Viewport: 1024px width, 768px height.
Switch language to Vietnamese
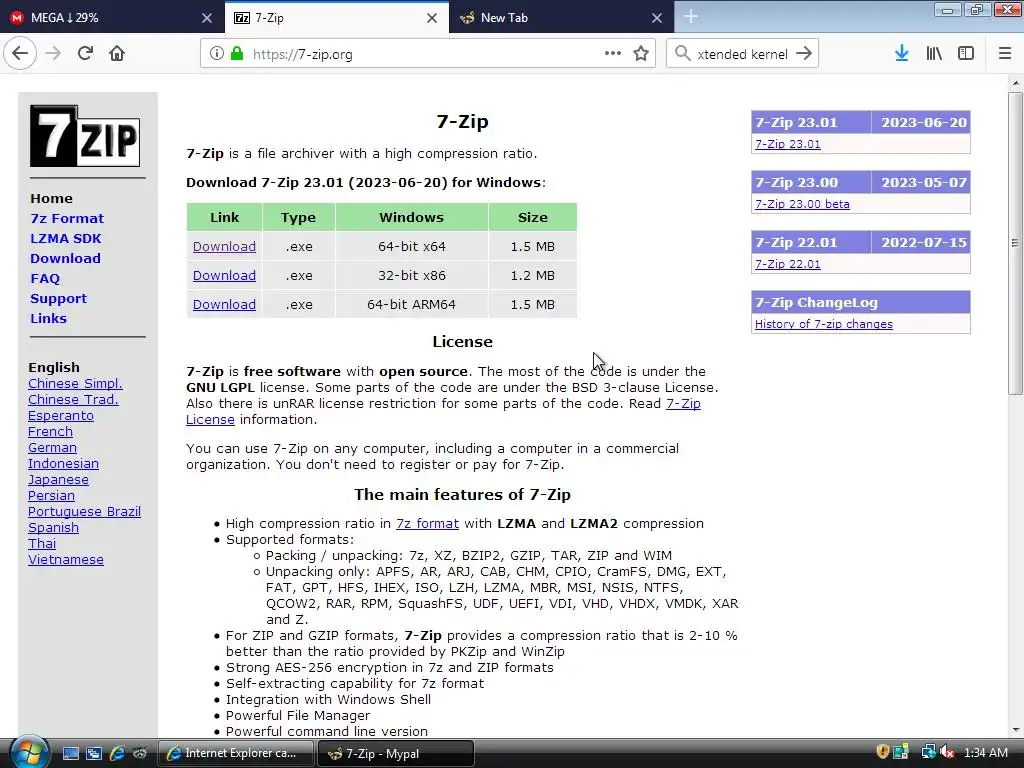pyautogui.click(x=66, y=560)
